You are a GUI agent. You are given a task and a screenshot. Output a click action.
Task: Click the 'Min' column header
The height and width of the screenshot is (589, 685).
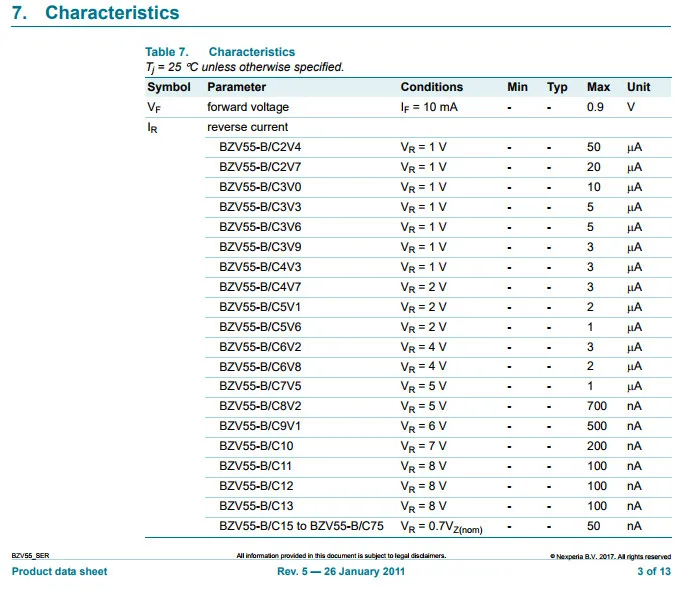point(517,87)
